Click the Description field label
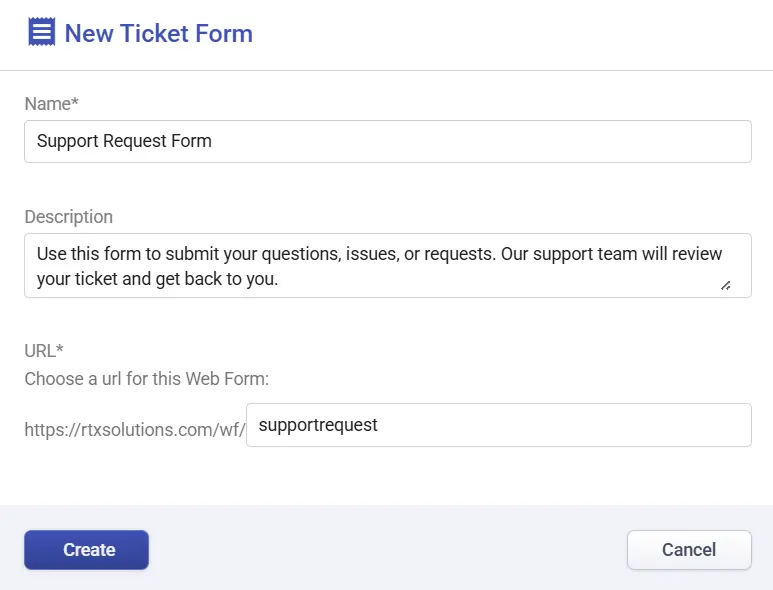The image size is (773, 590). pyautogui.click(x=68, y=217)
